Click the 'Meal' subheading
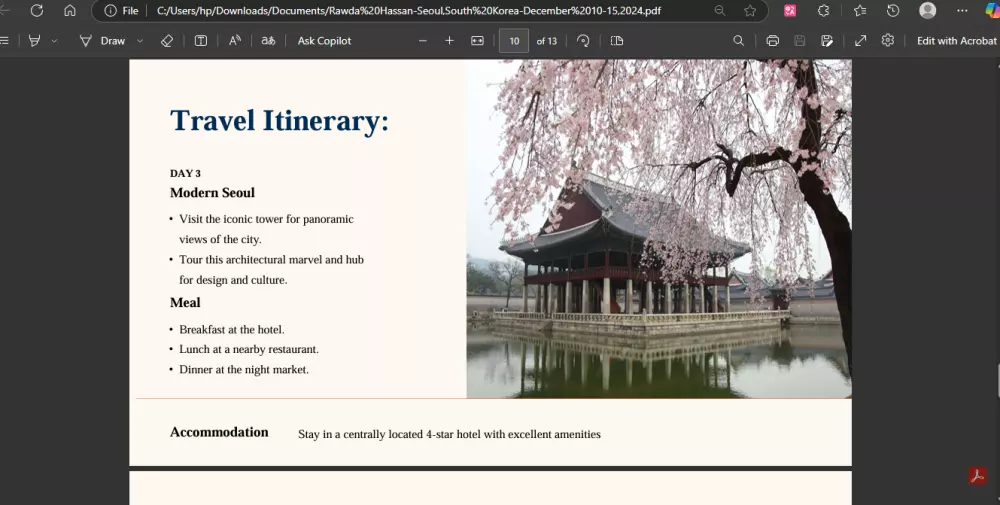Image resolution: width=1000 pixels, height=505 pixels. 185,303
